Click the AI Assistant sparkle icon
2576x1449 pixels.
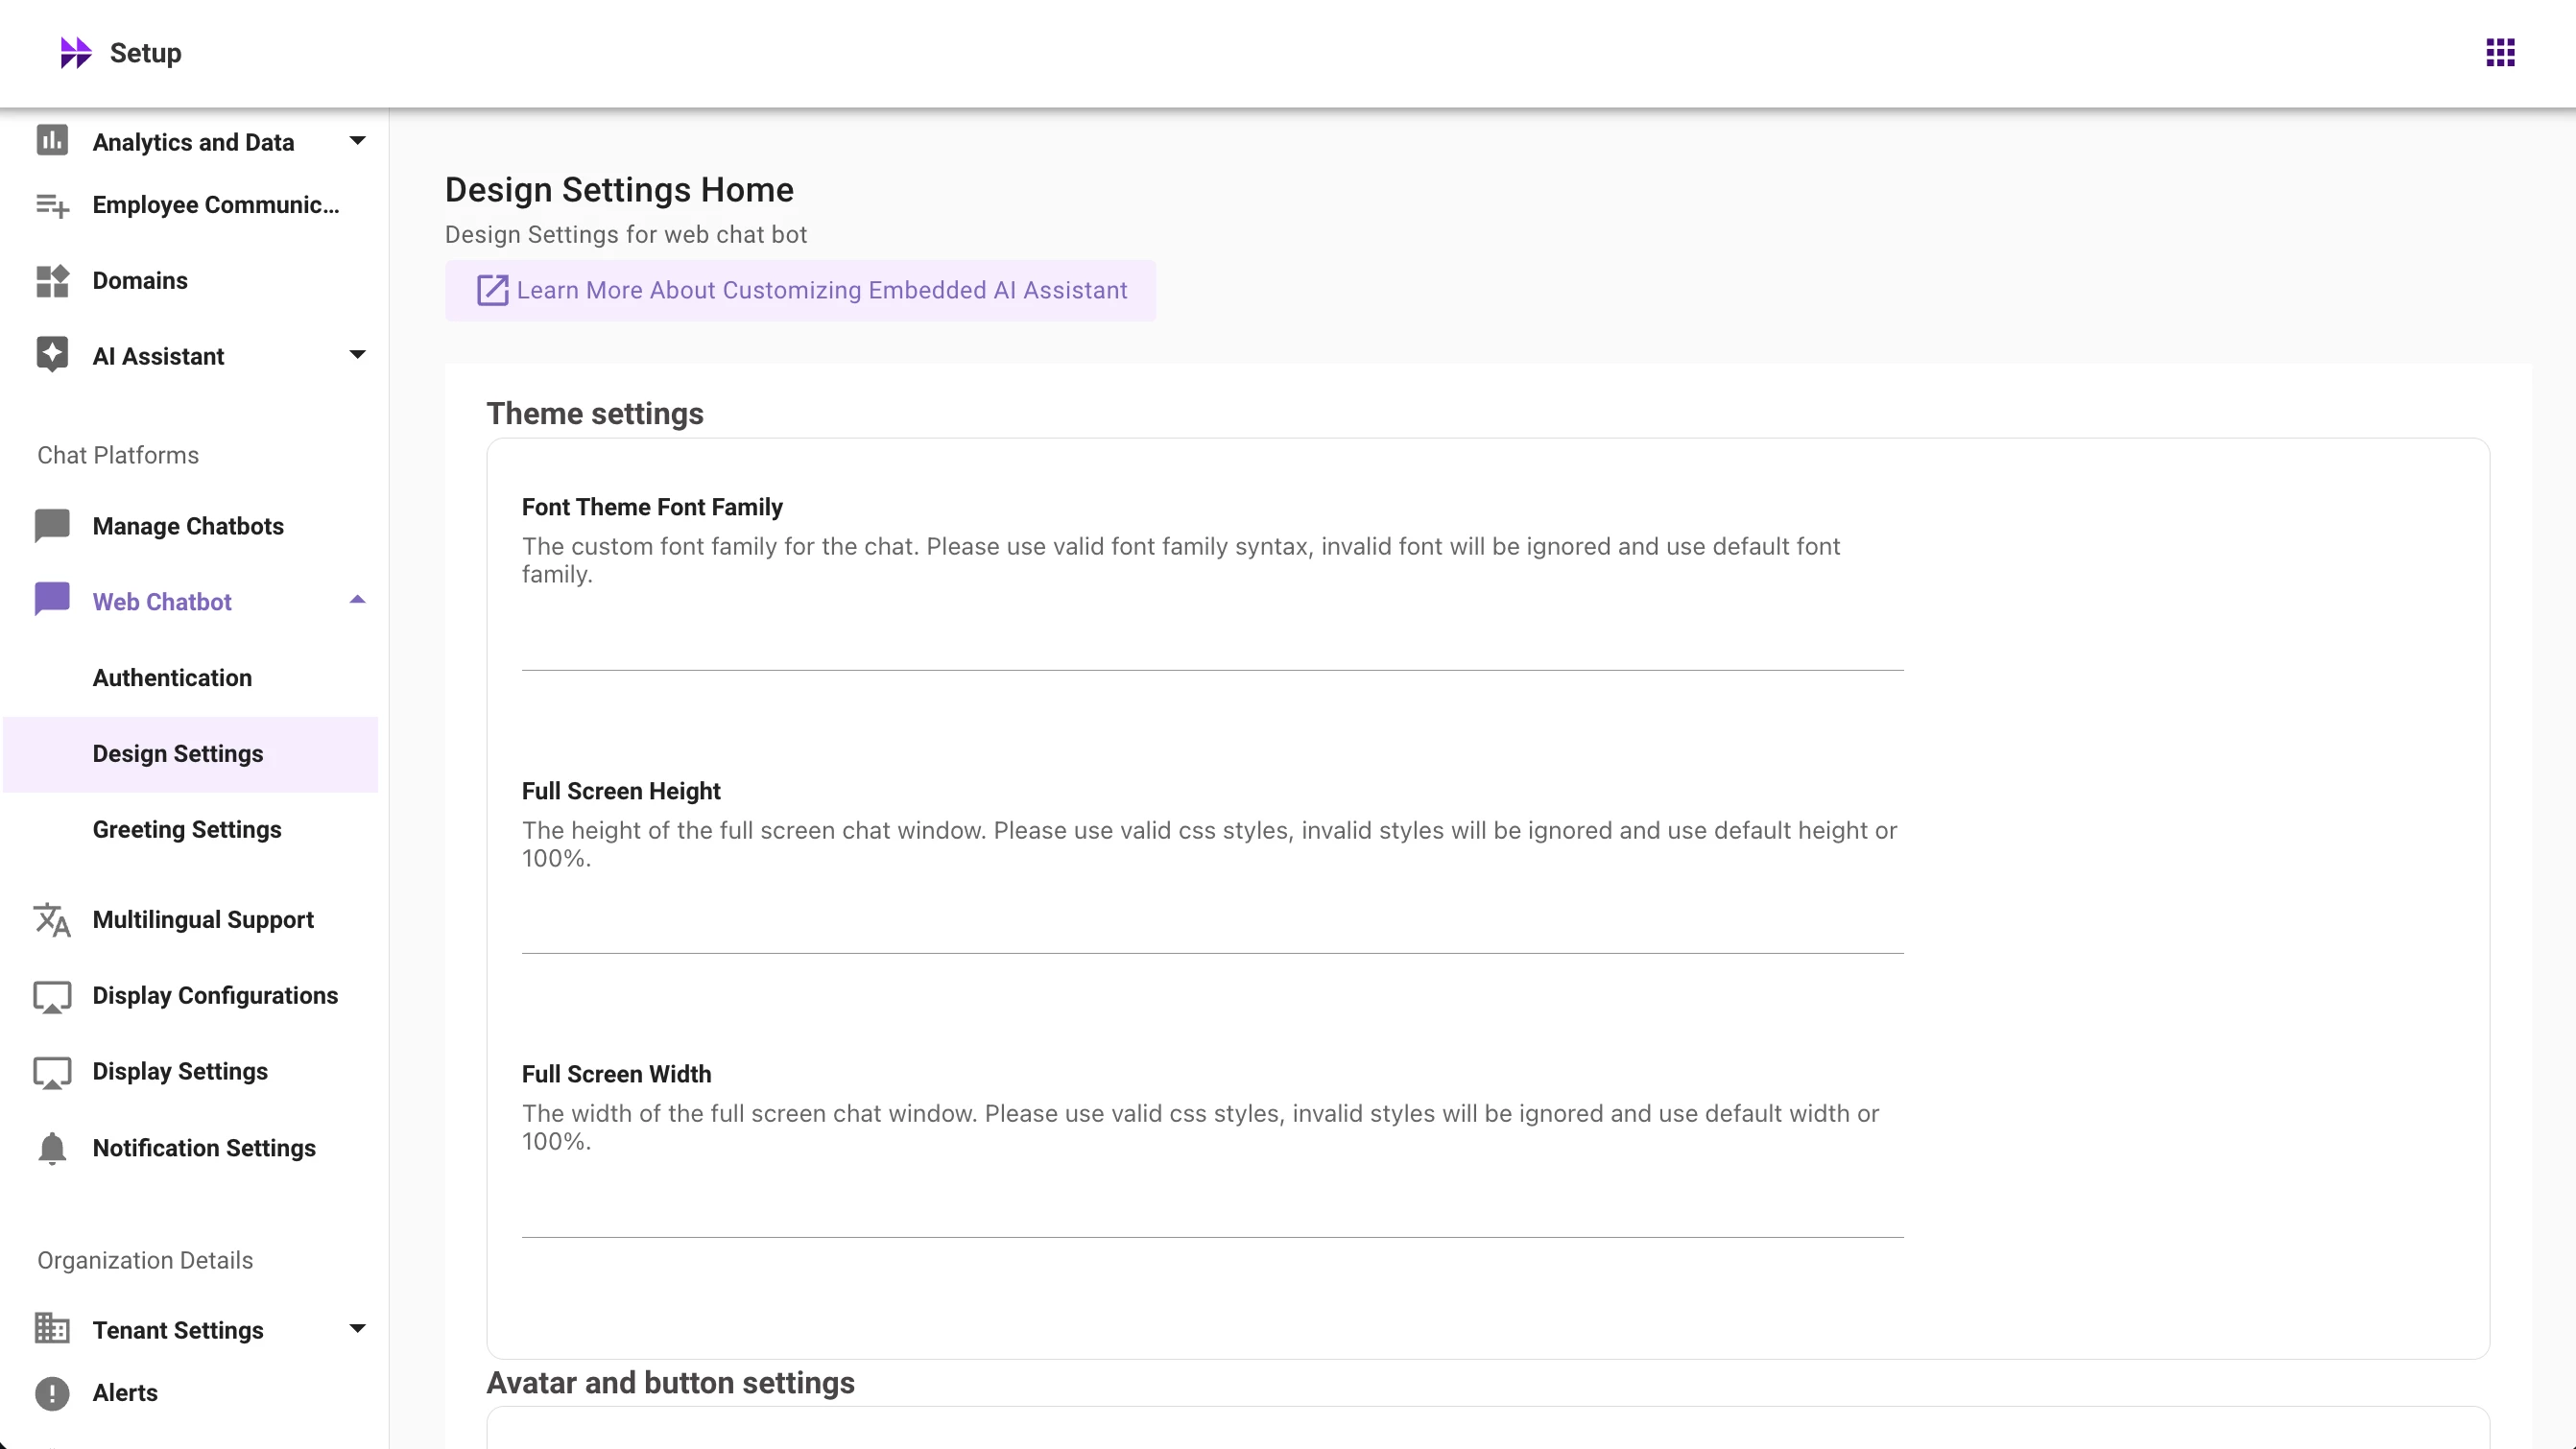pos(52,354)
